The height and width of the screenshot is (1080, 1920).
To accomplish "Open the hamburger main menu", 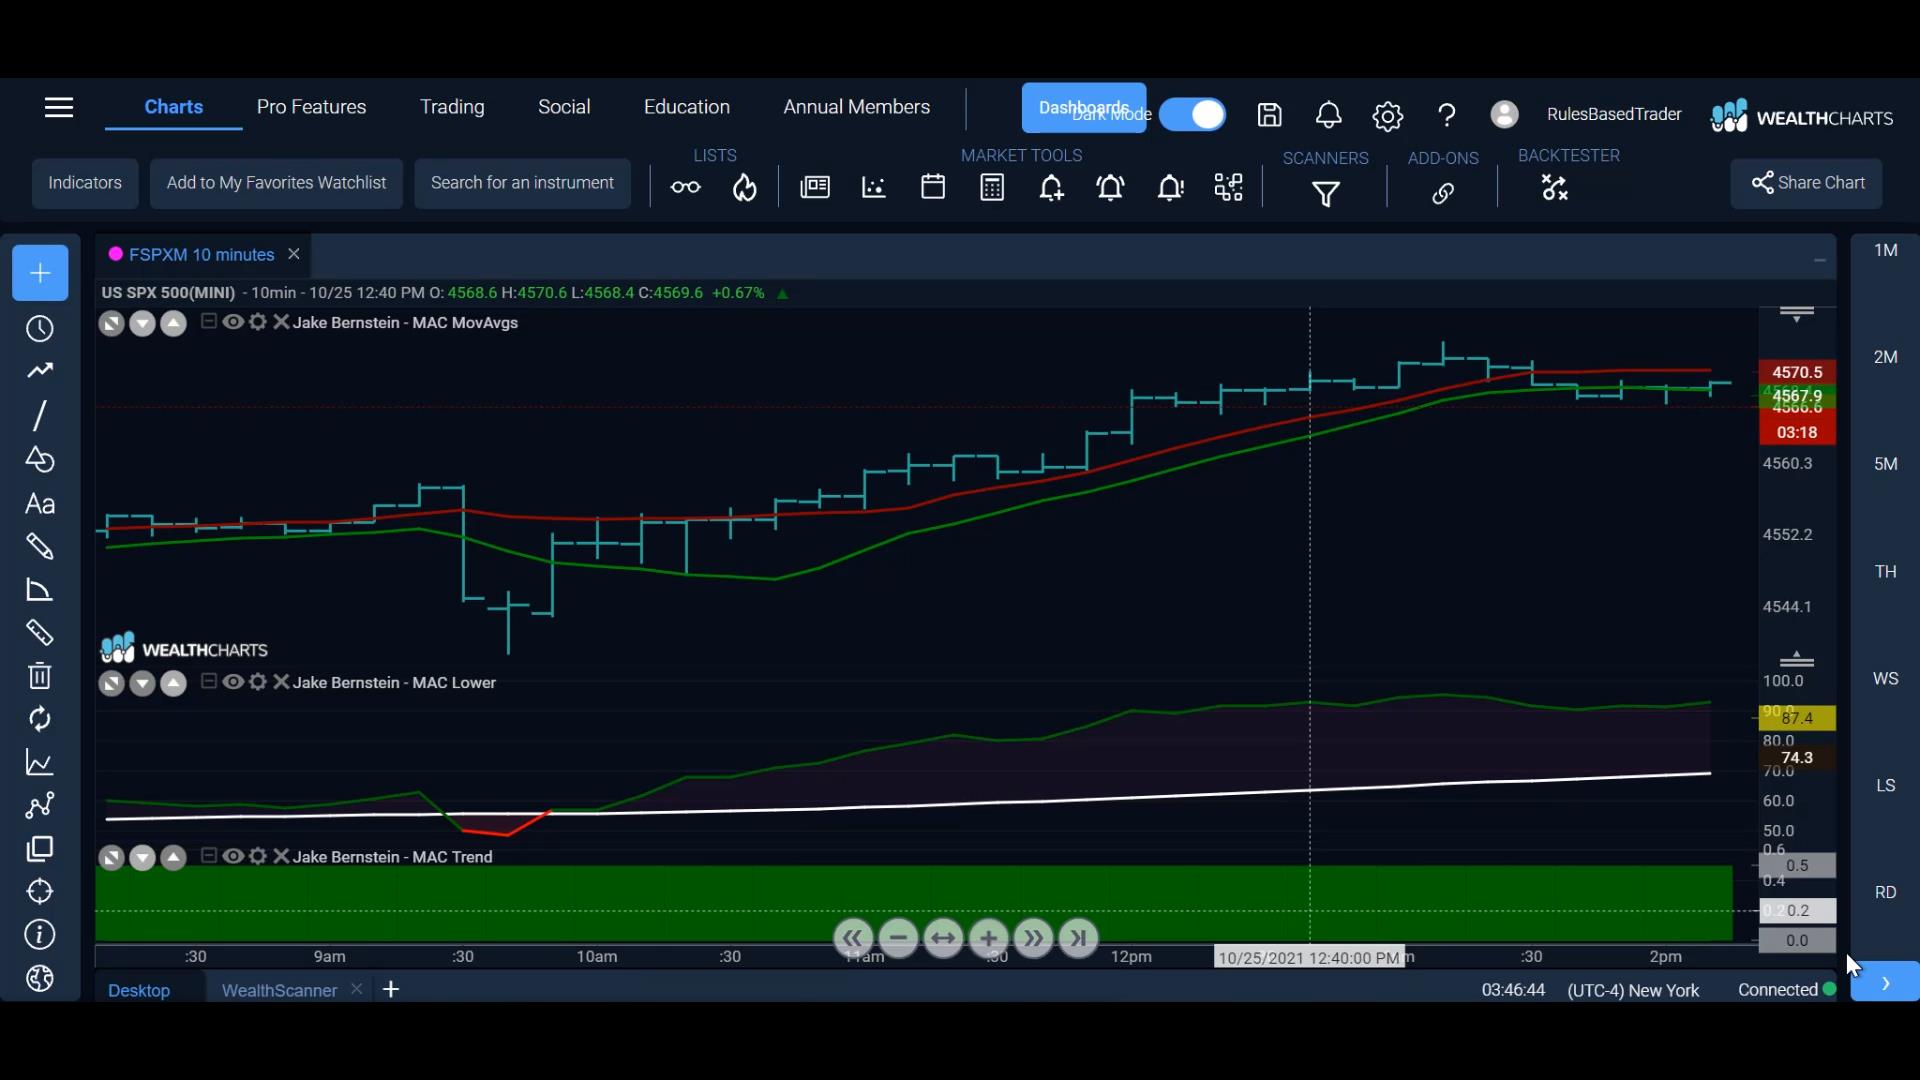I will pos(59,107).
